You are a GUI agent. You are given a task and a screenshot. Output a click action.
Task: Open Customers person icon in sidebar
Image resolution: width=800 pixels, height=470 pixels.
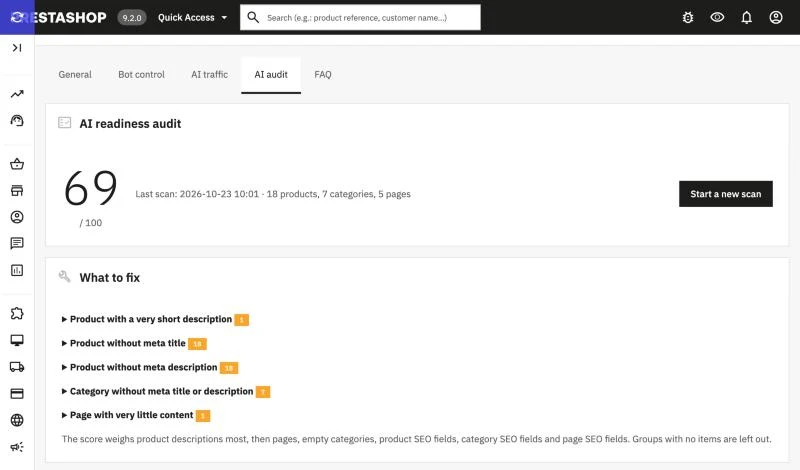pos(17,217)
